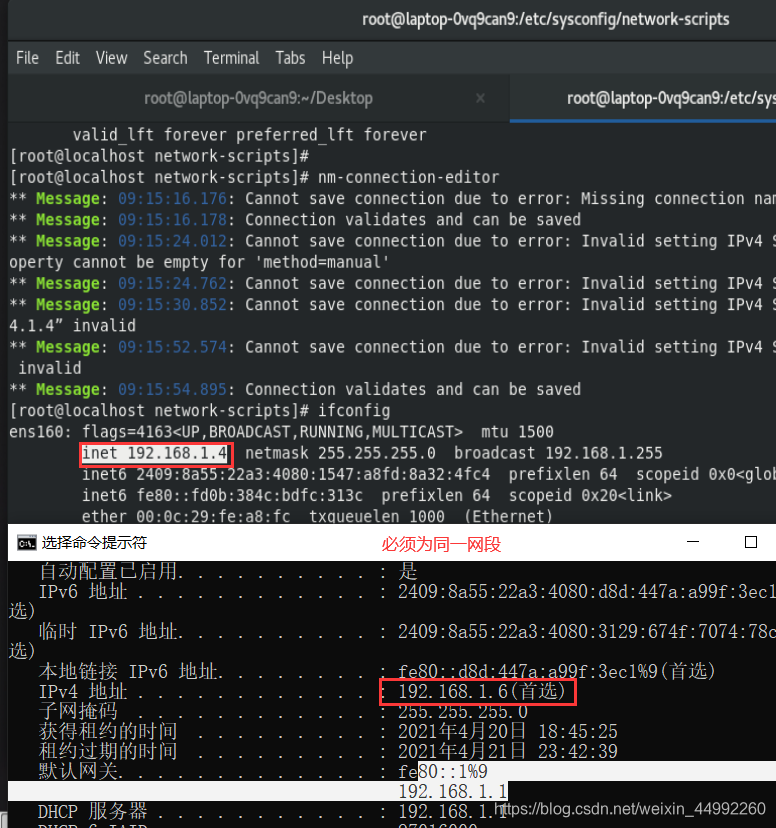Minimize the command prompt window
776x828 pixels.
click(693, 542)
